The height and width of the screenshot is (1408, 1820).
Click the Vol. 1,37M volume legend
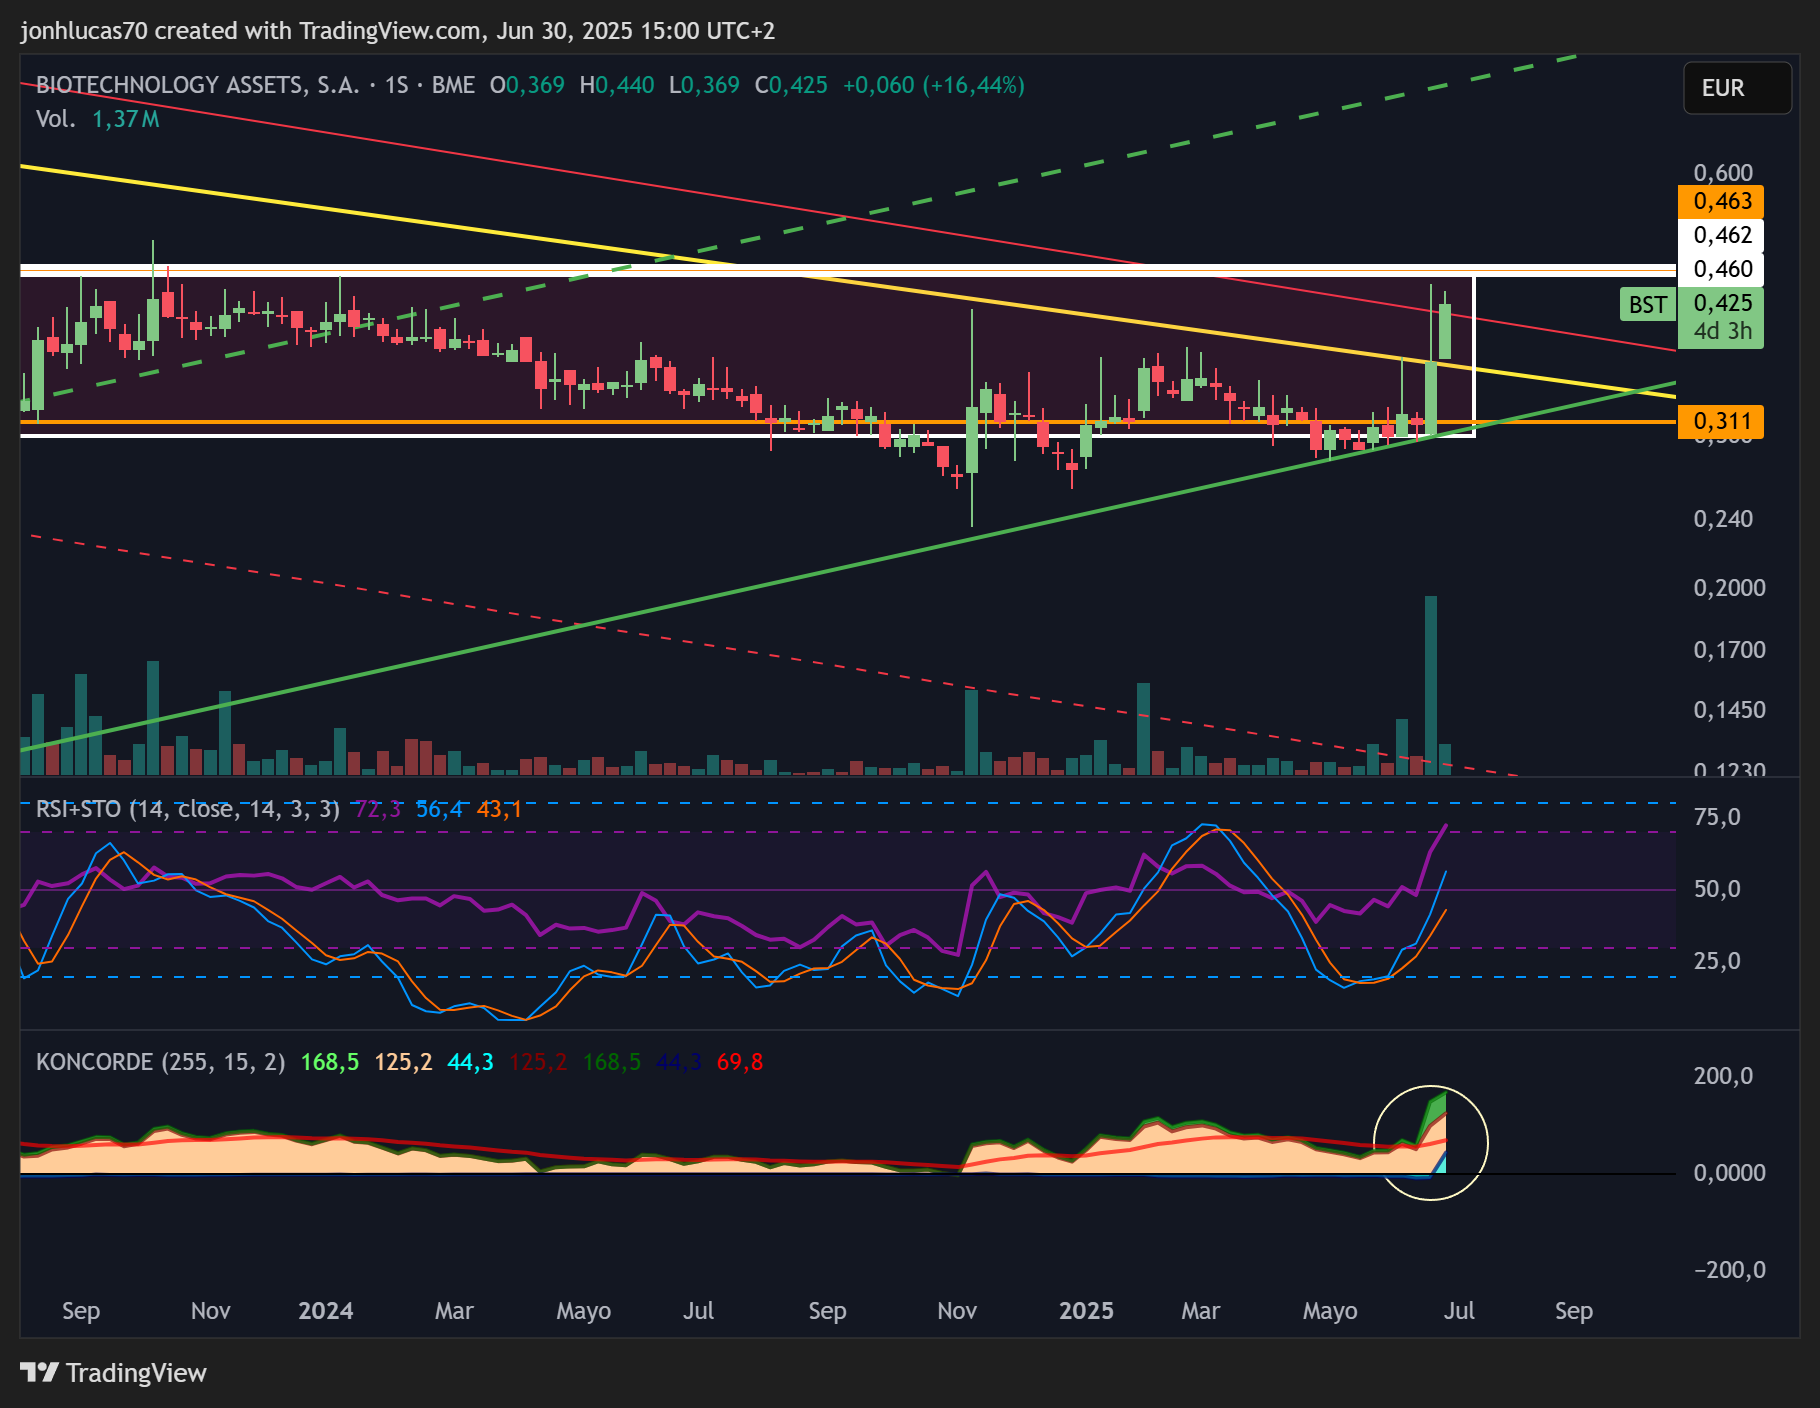click(x=97, y=119)
